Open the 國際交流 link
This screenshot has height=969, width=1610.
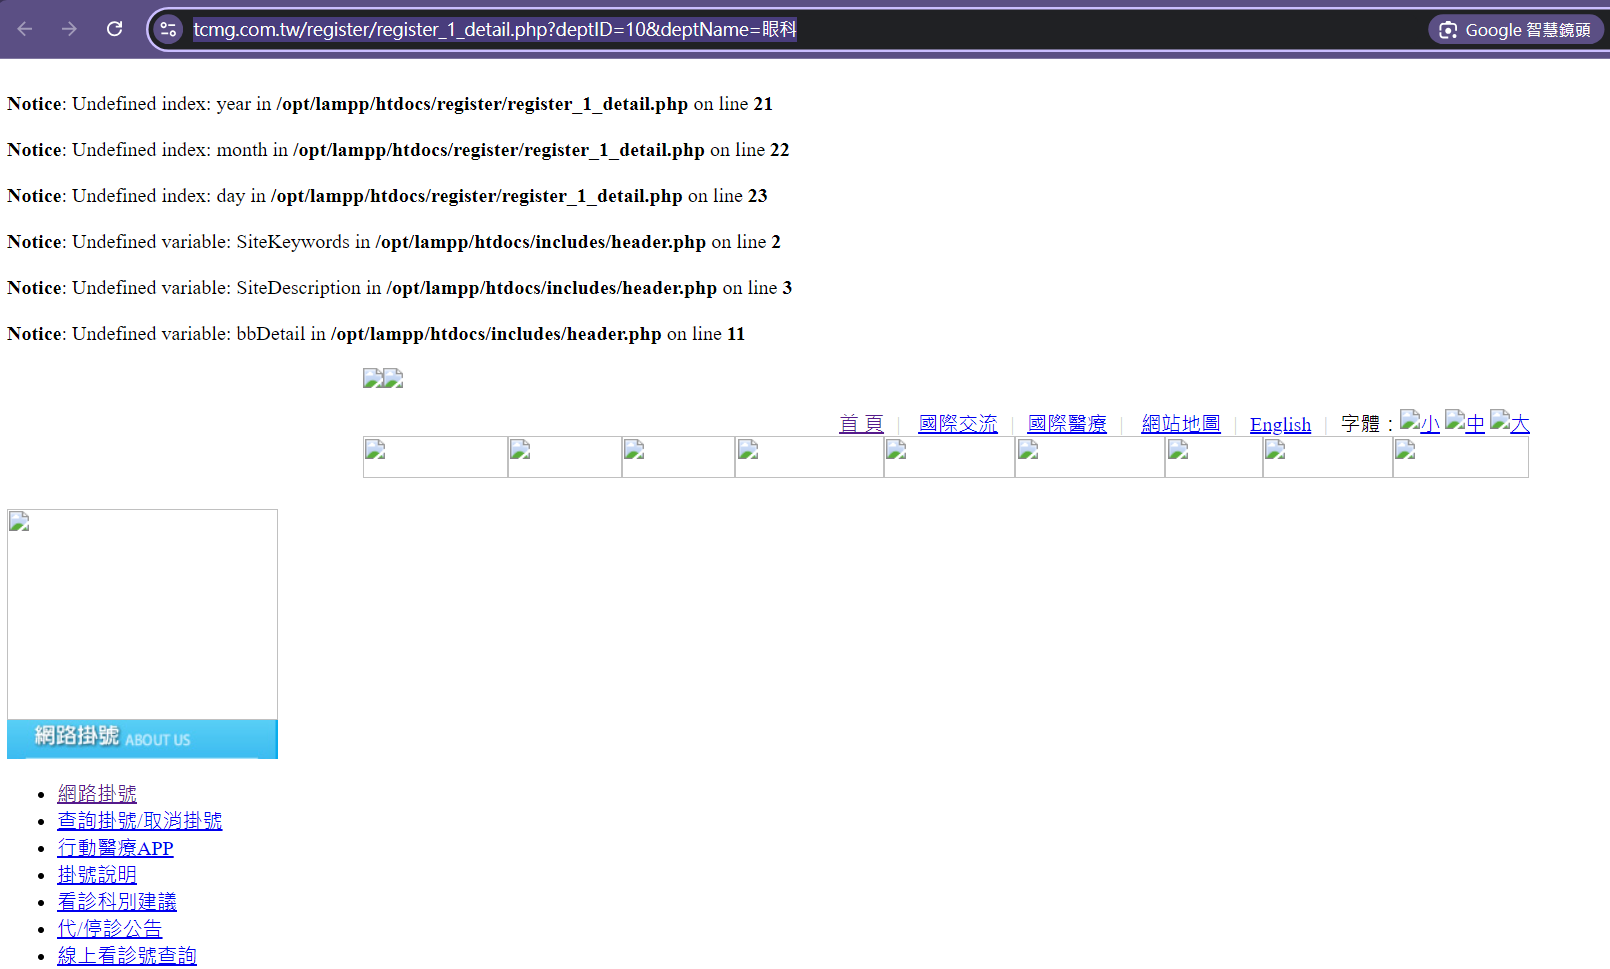pos(958,424)
